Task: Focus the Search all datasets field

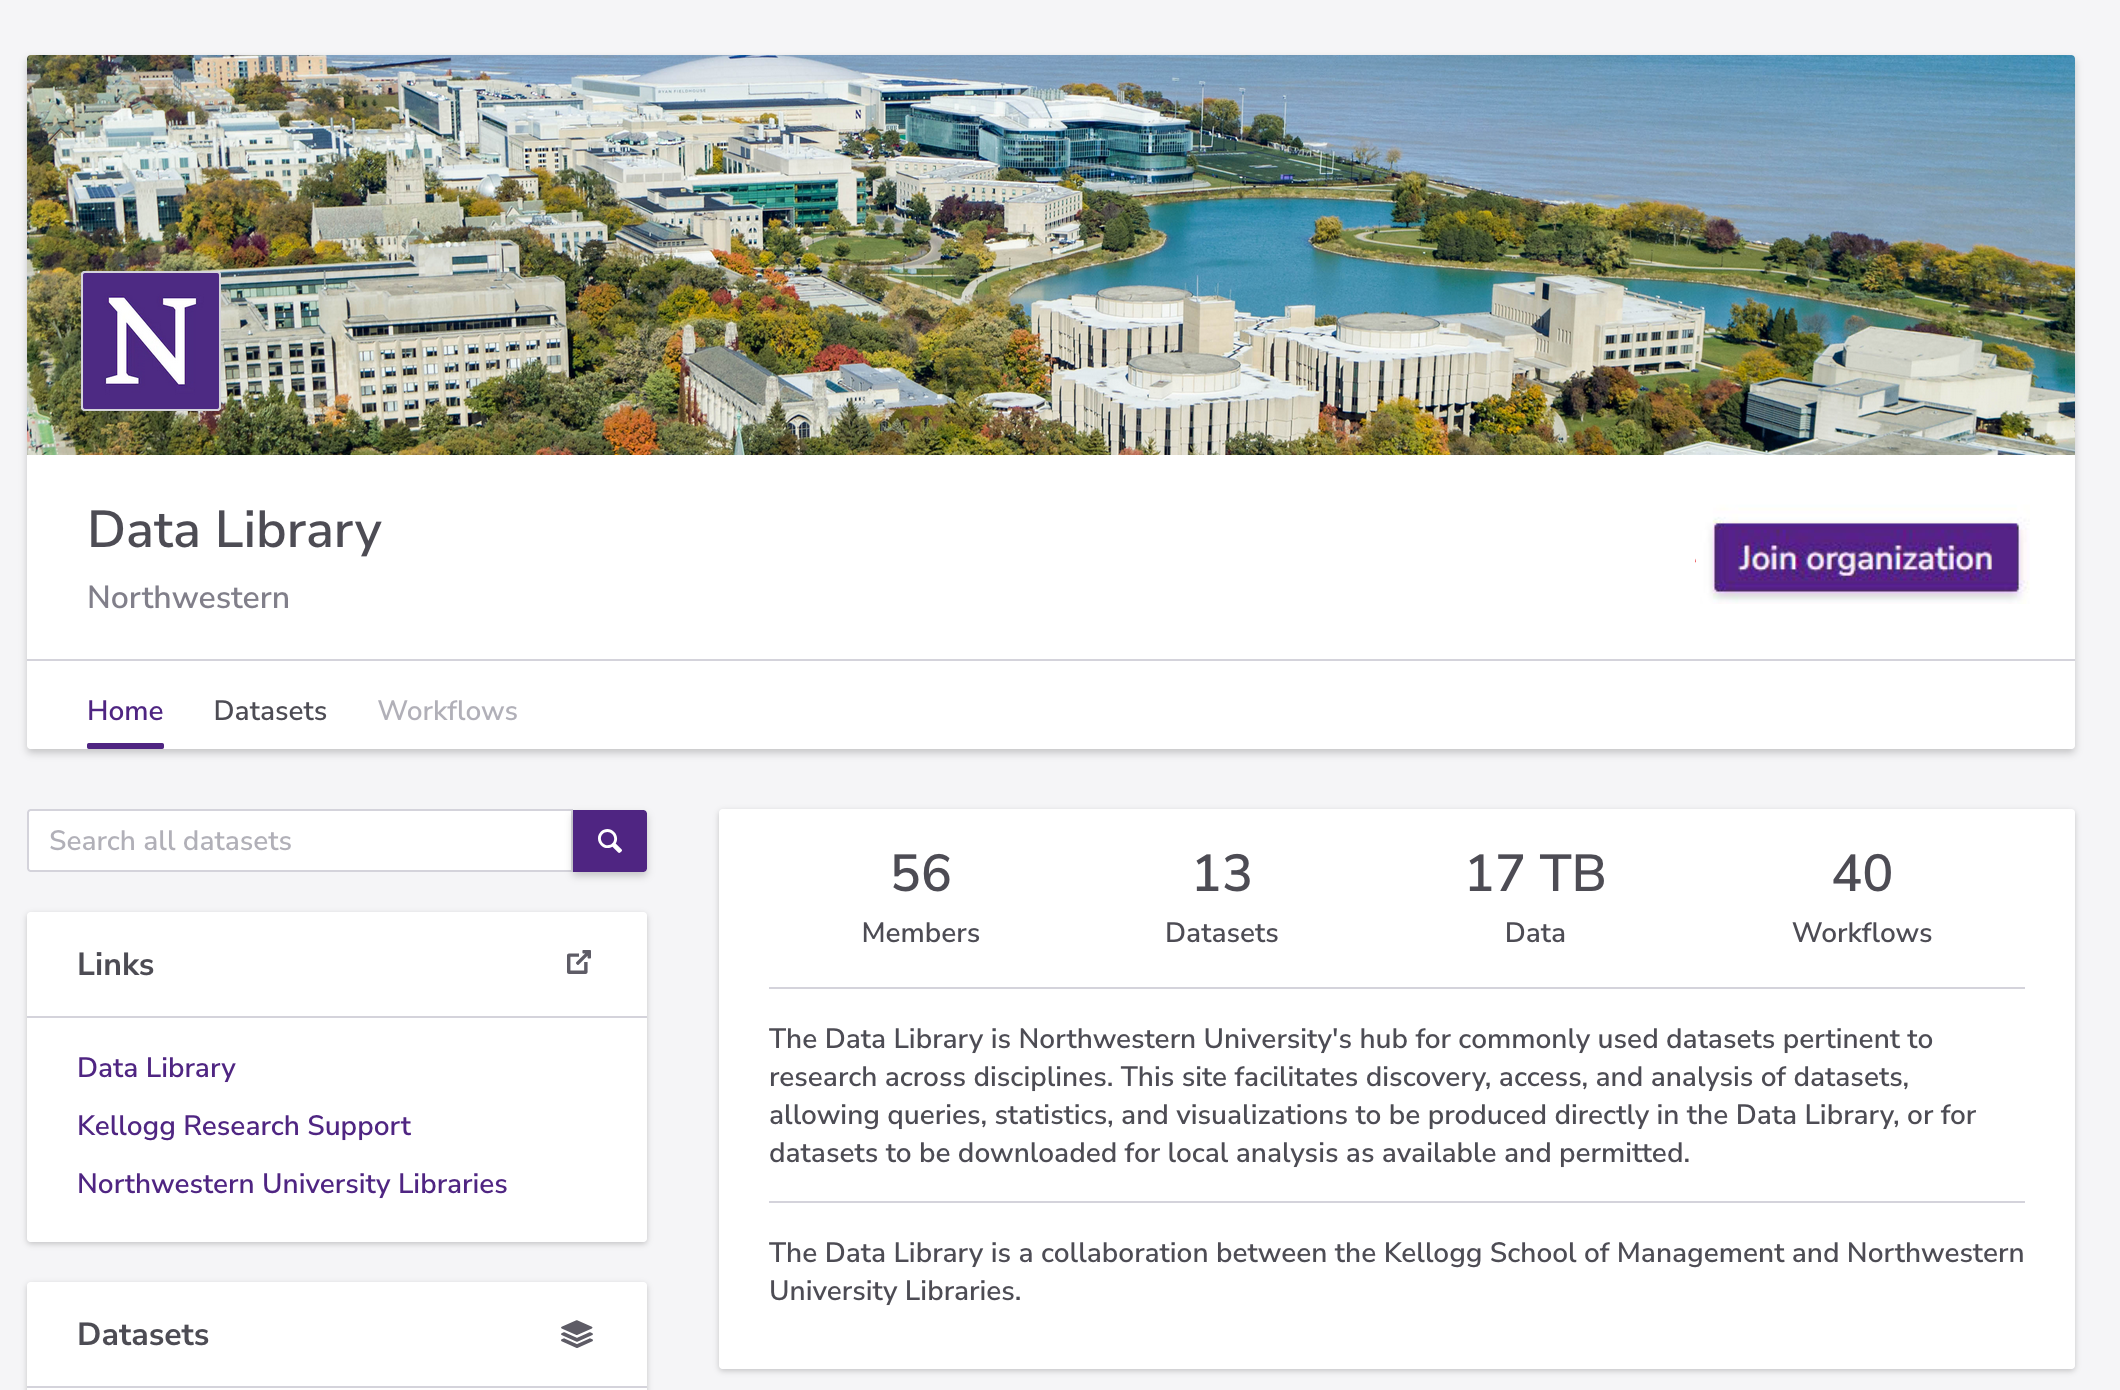Action: [x=300, y=841]
